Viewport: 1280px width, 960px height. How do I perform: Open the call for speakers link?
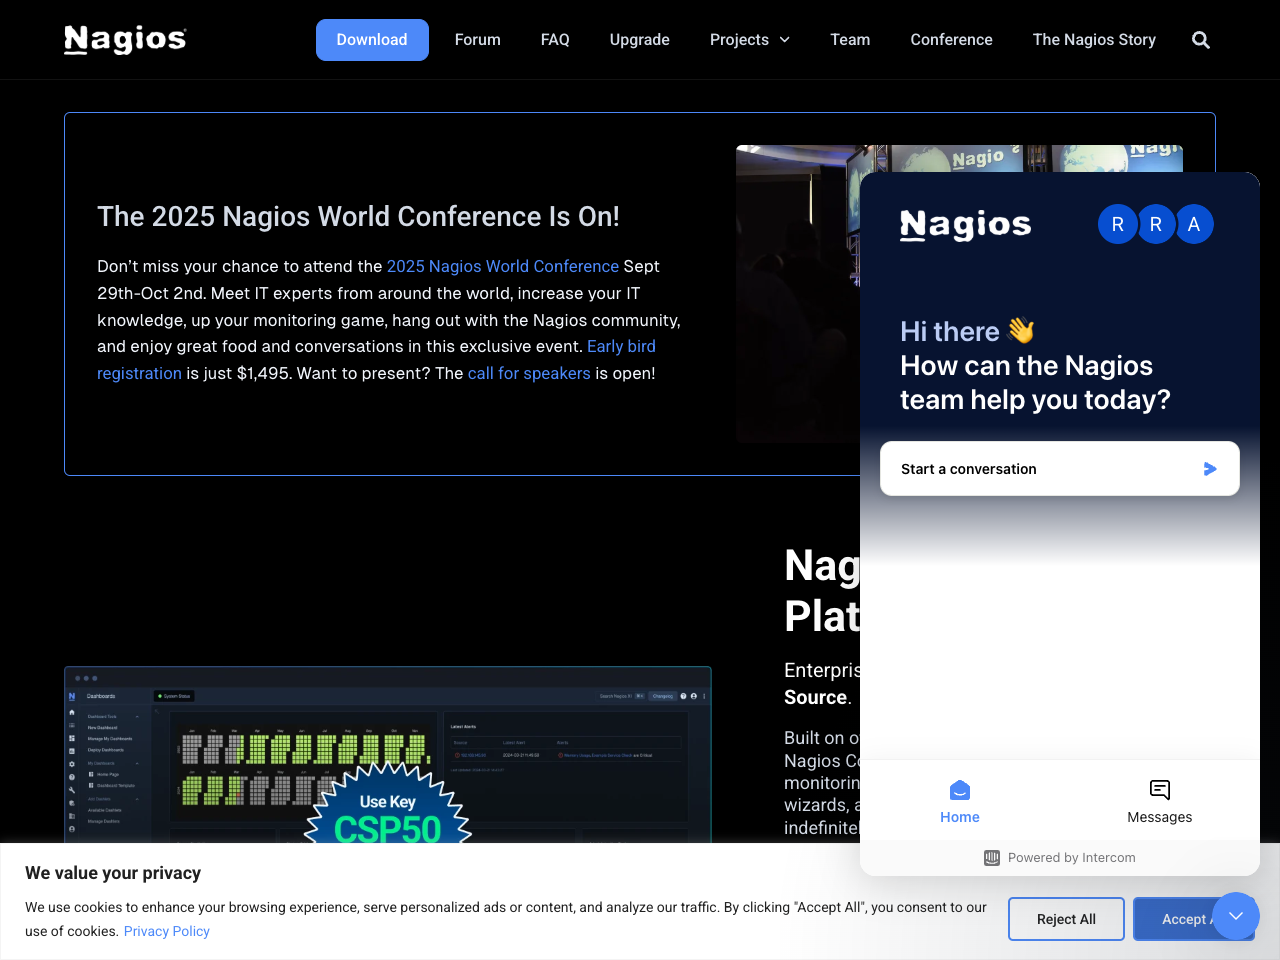(x=529, y=373)
